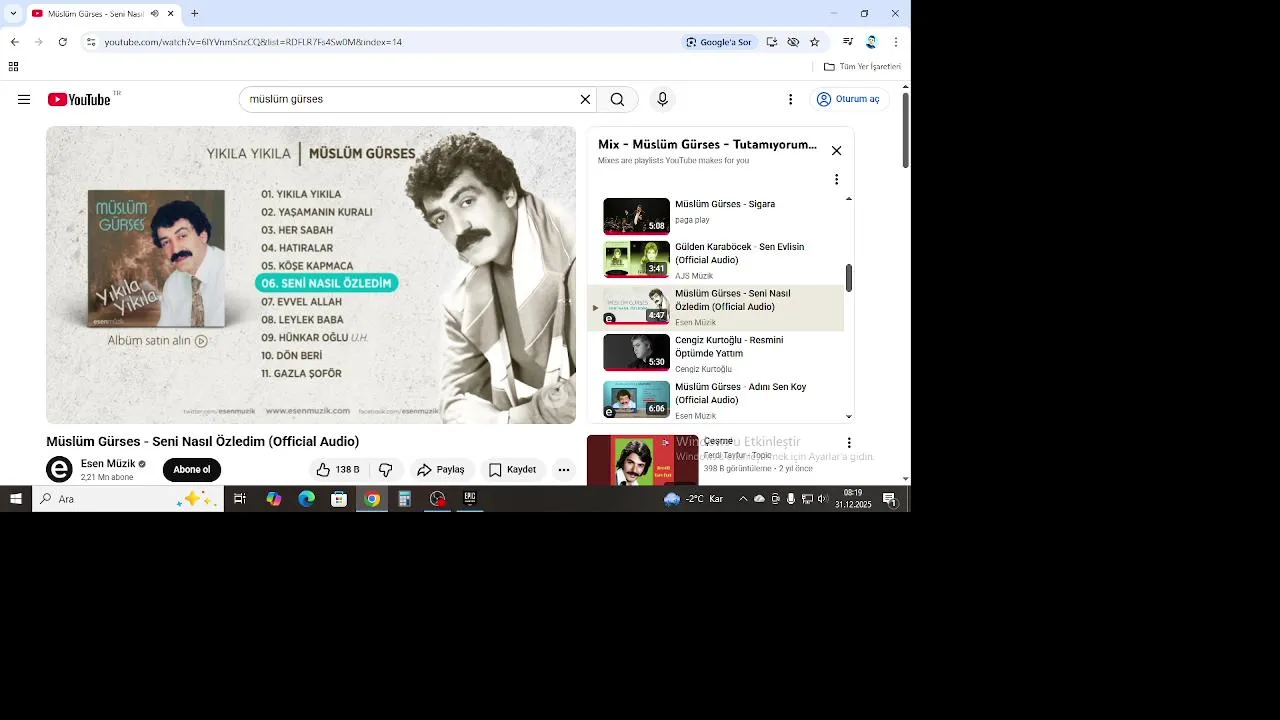Image resolution: width=1280 pixels, height=720 pixels.
Task: Click the magnifier search button
Action: click(x=617, y=99)
